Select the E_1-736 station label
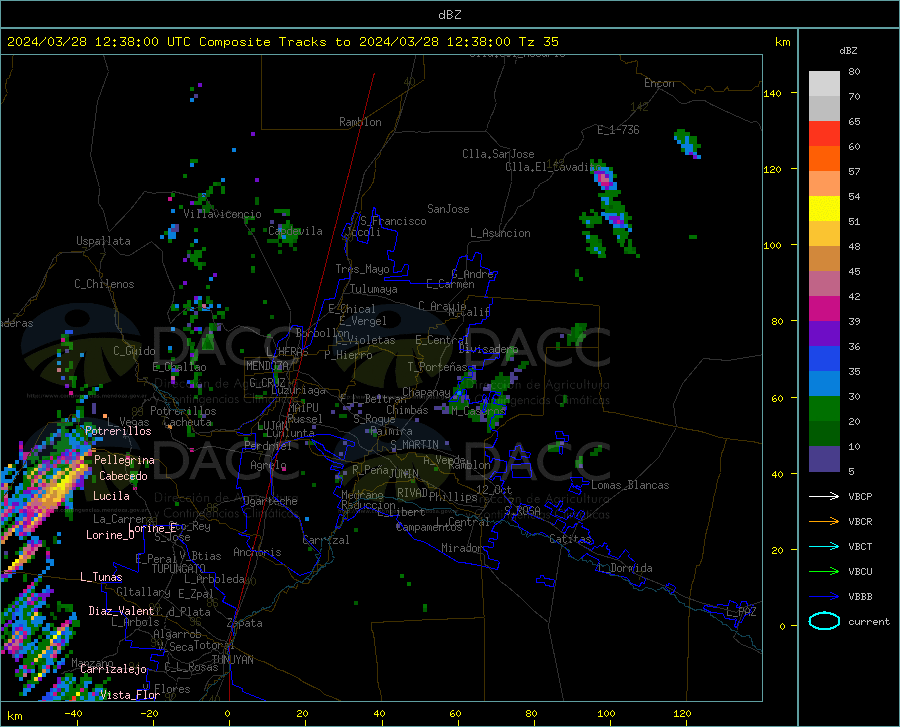Viewport: 900px width, 727px height. tap(618, 130)
